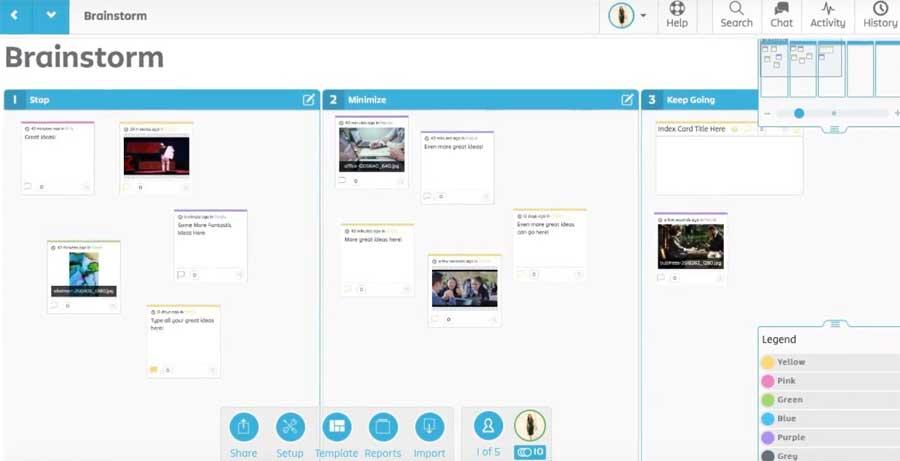Open the Chat panel

(781, 16)
